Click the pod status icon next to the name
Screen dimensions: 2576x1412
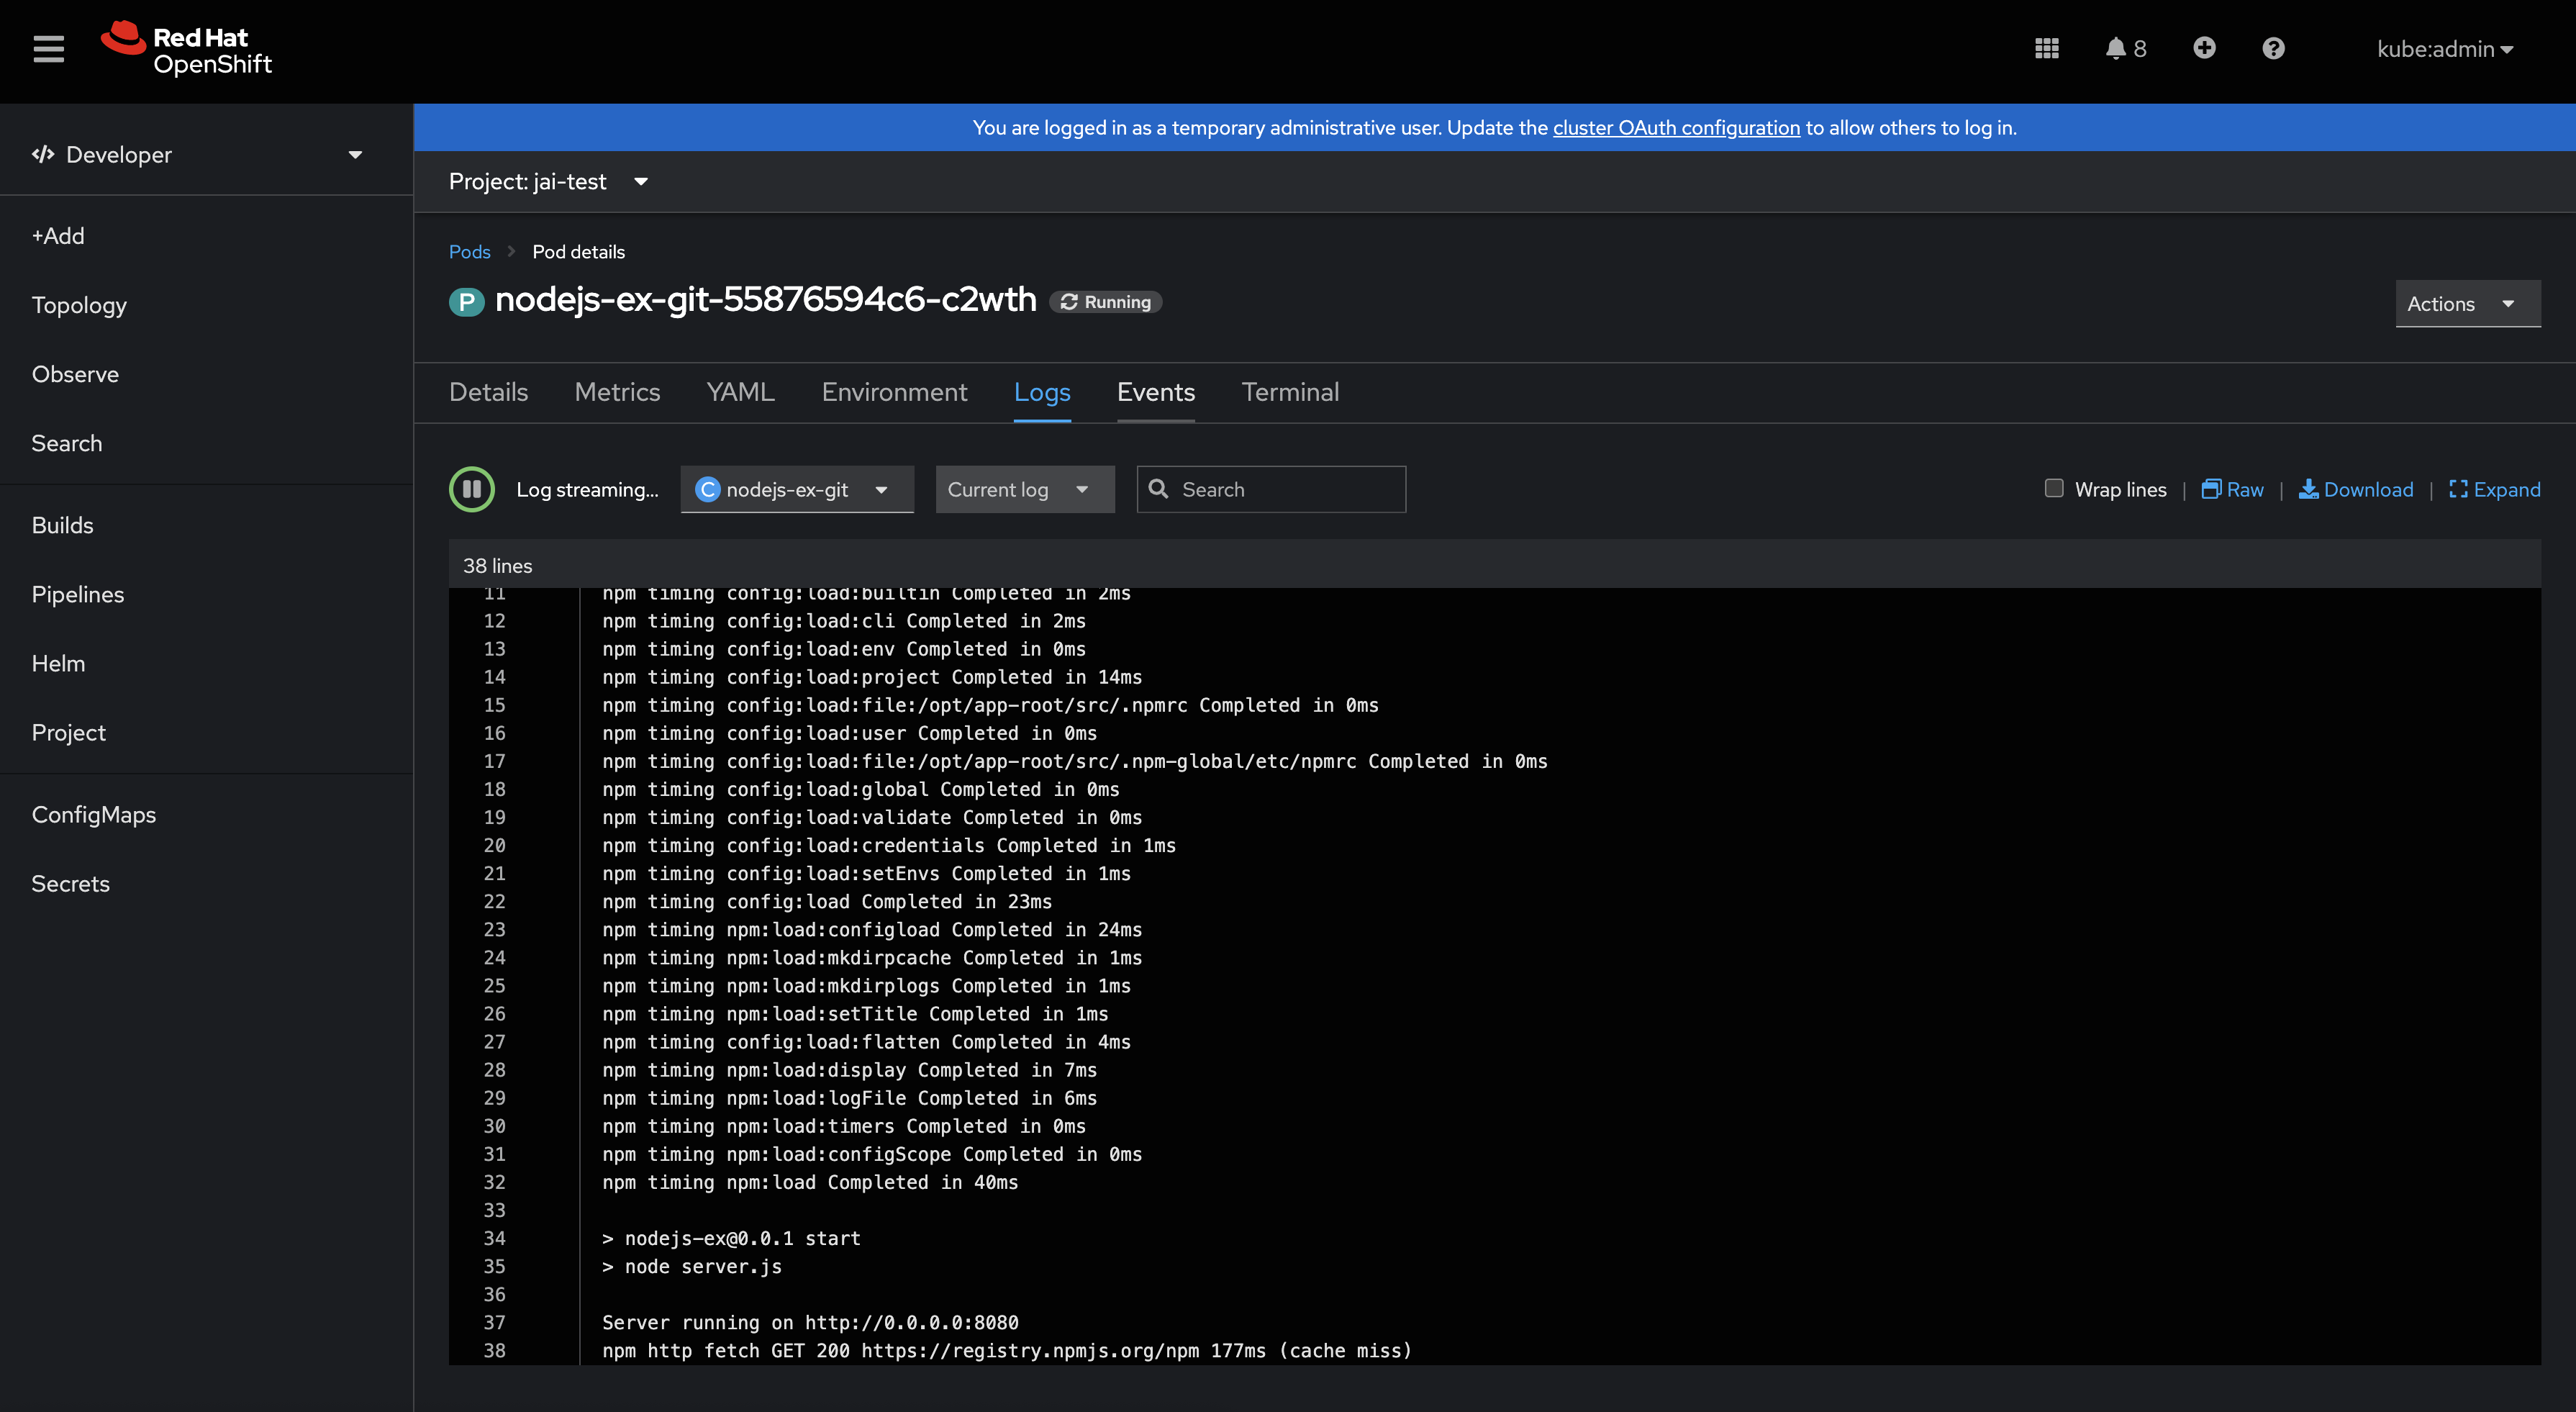(x=466, y=301)
